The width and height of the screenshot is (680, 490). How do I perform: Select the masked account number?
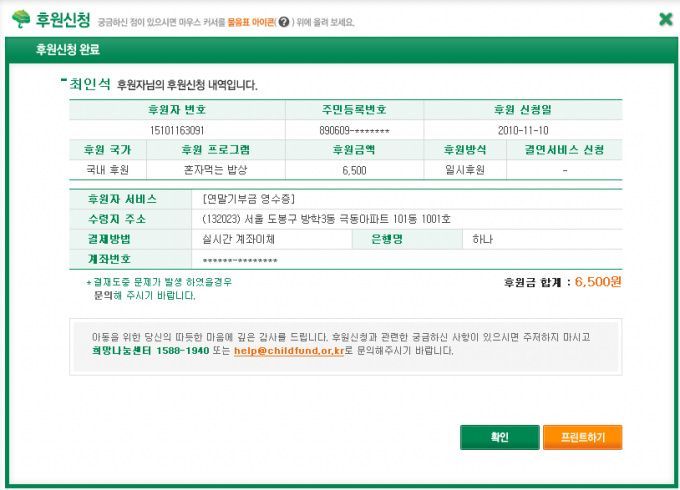pos(240,261)
